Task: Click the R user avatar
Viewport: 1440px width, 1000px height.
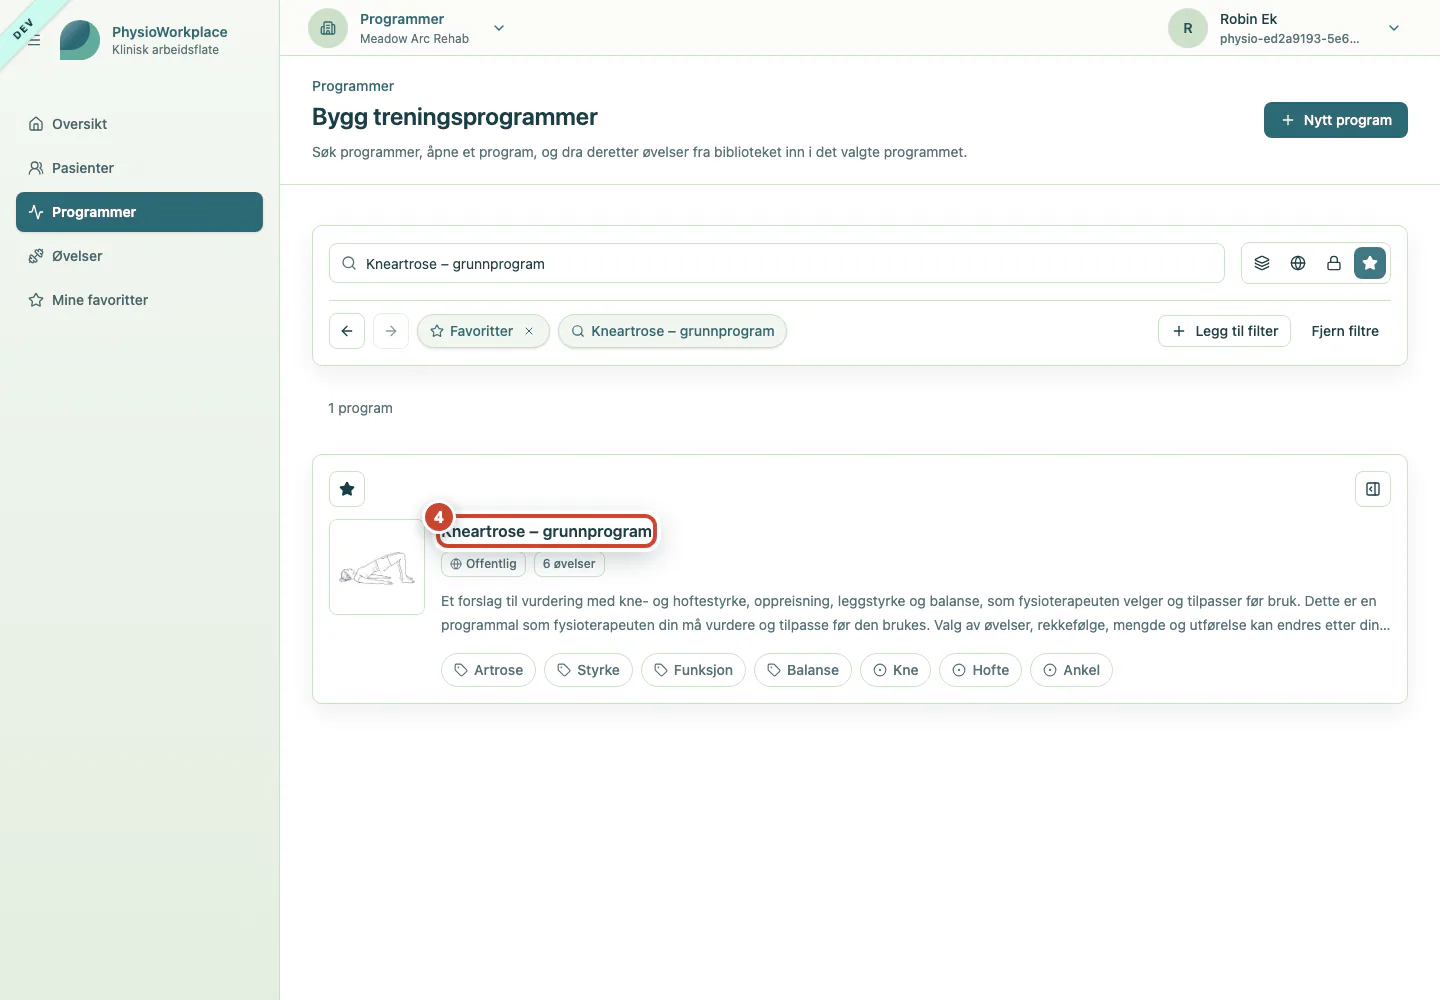Action: [x=1188, y=28]
